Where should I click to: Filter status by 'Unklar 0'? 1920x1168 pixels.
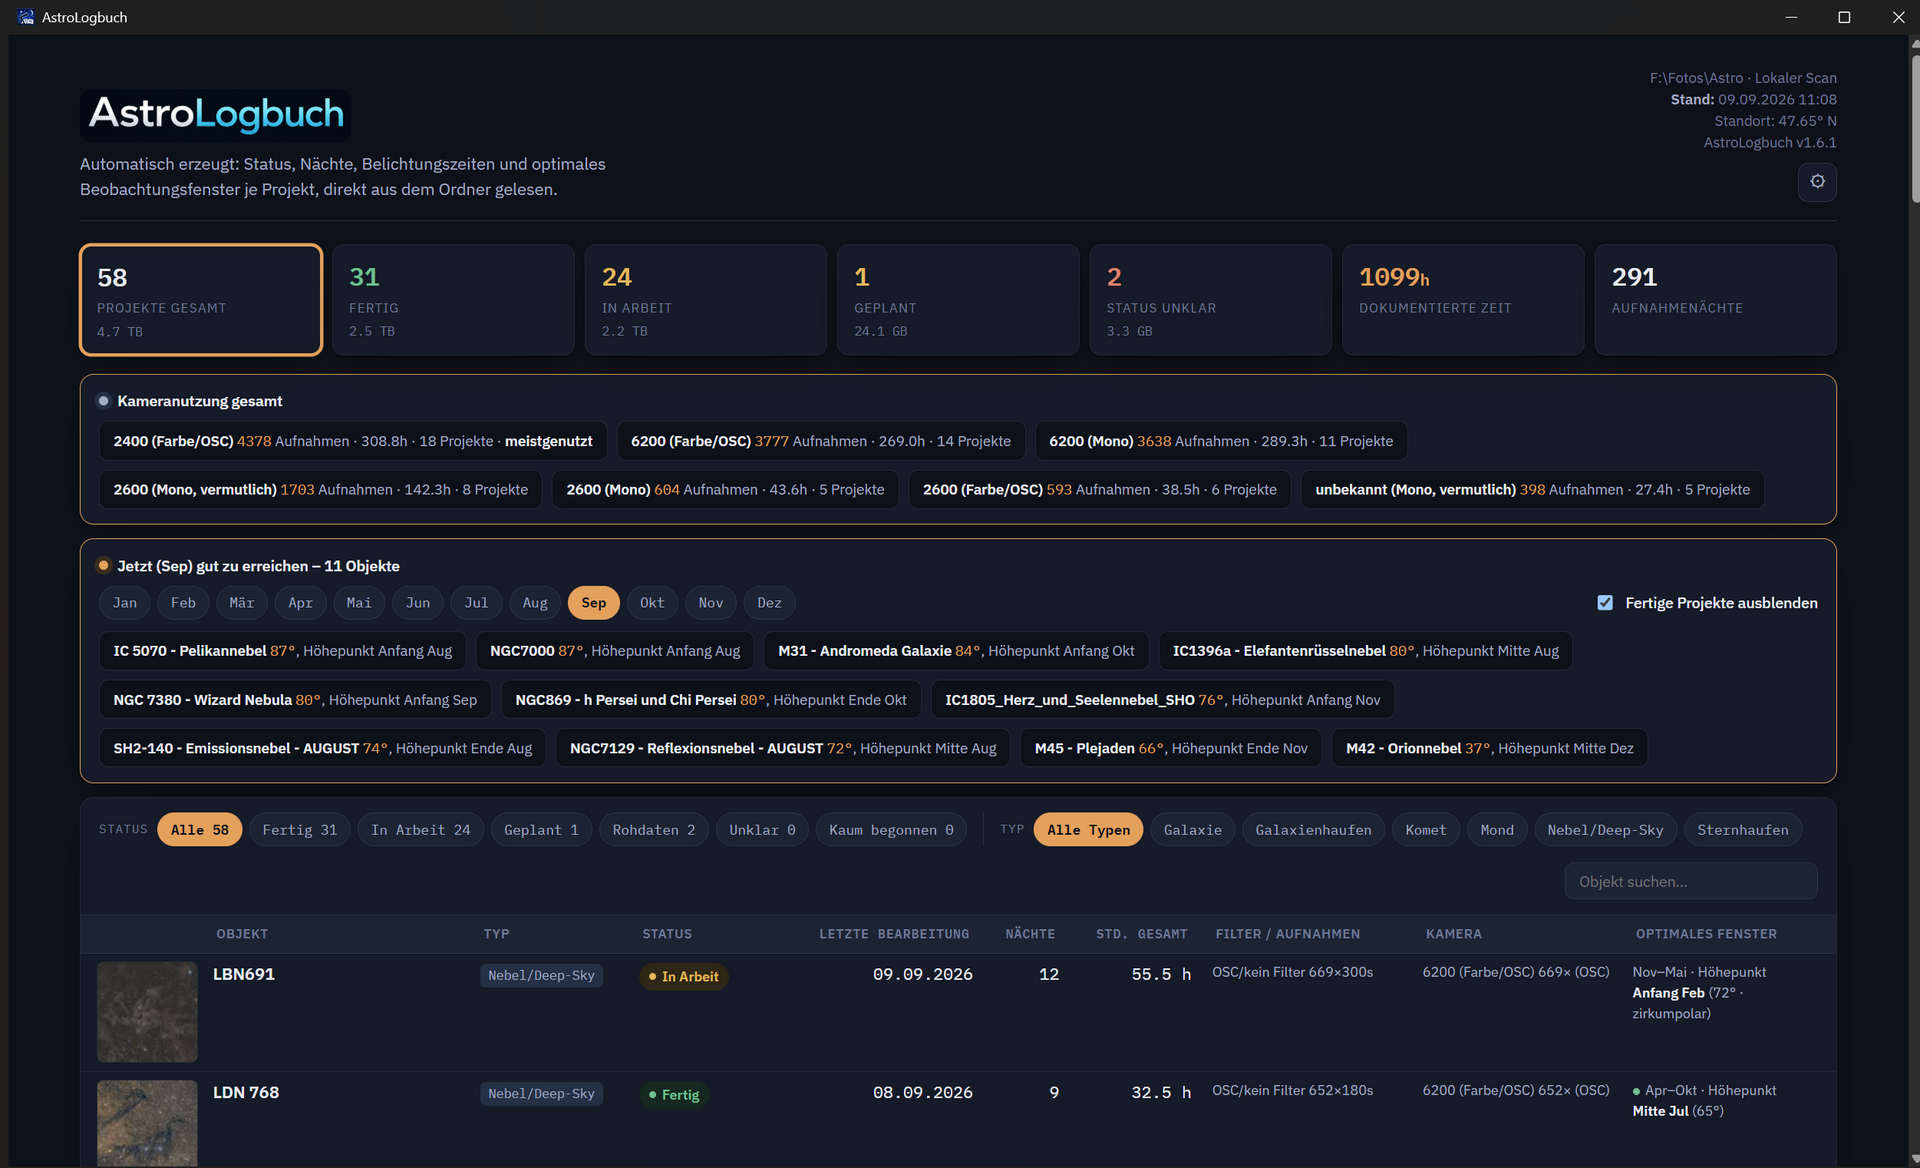pos(762,830)
